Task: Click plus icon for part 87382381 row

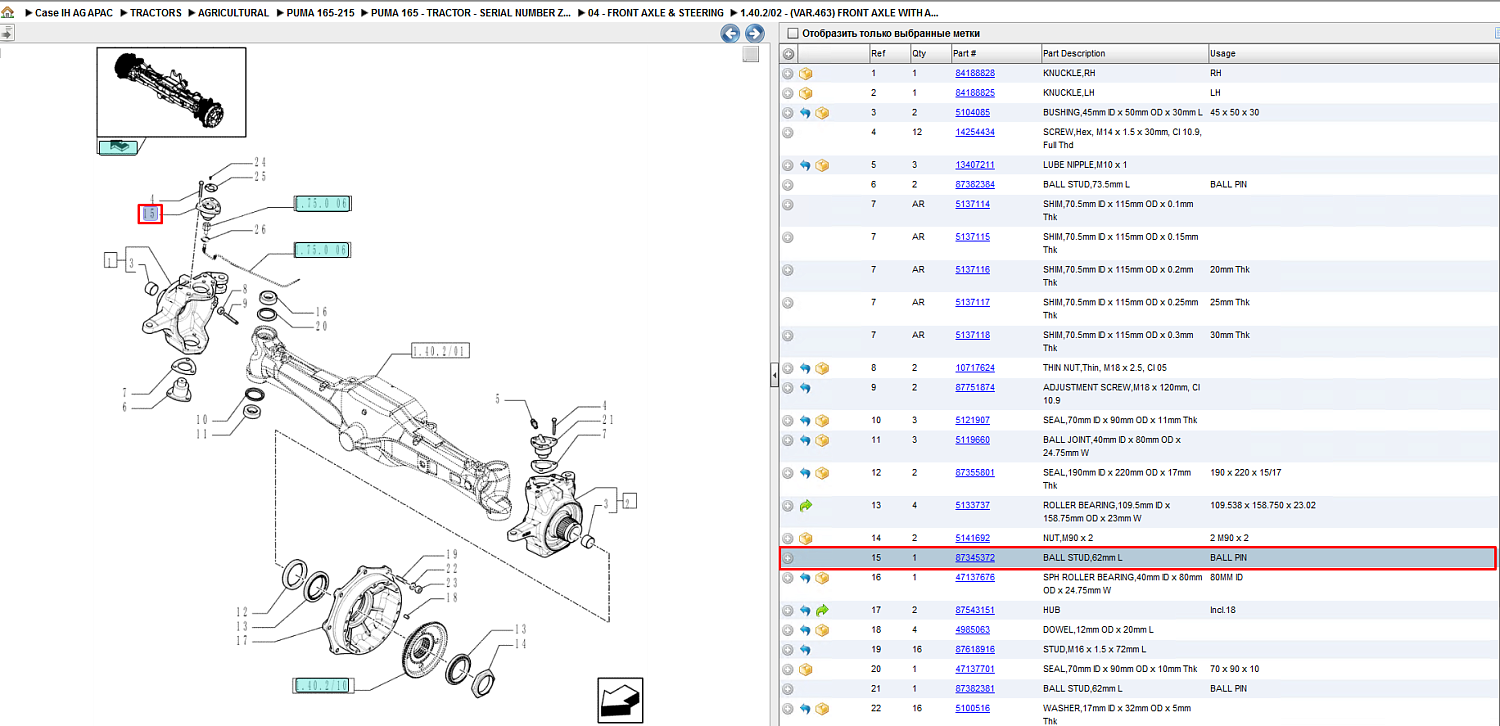Action: pyautogui.click(x=788, y=689)
